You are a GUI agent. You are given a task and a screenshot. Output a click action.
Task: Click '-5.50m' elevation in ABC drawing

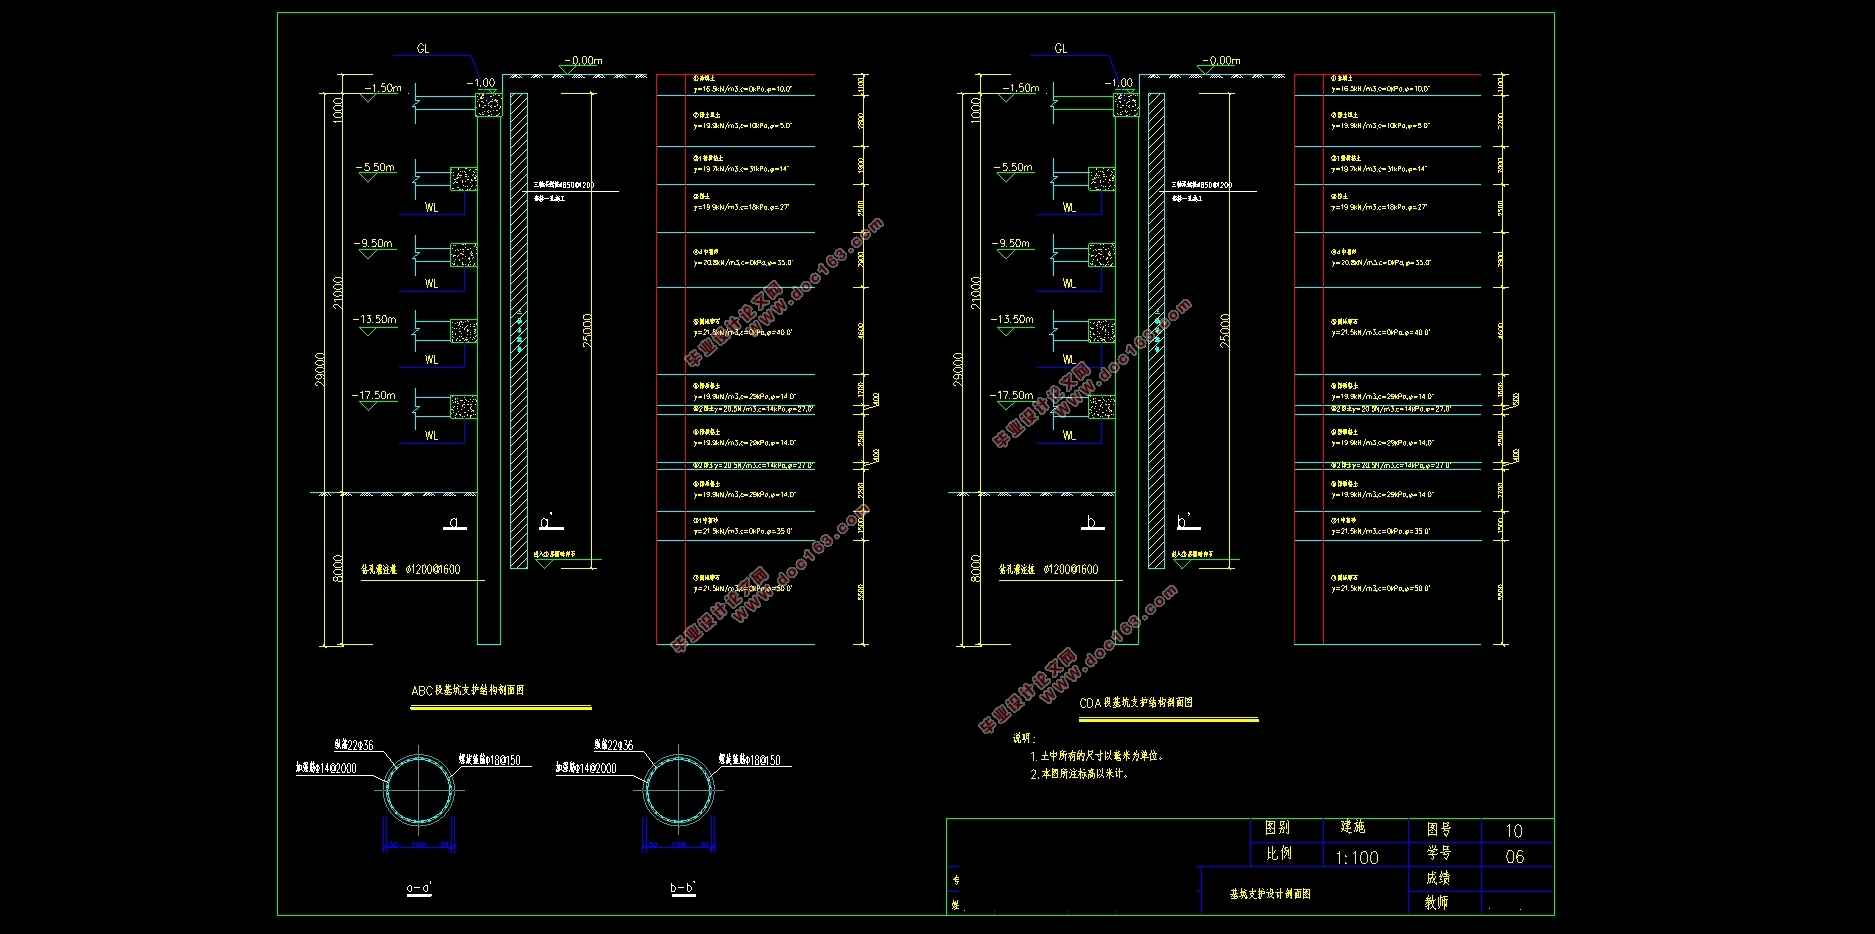point(375,167)
